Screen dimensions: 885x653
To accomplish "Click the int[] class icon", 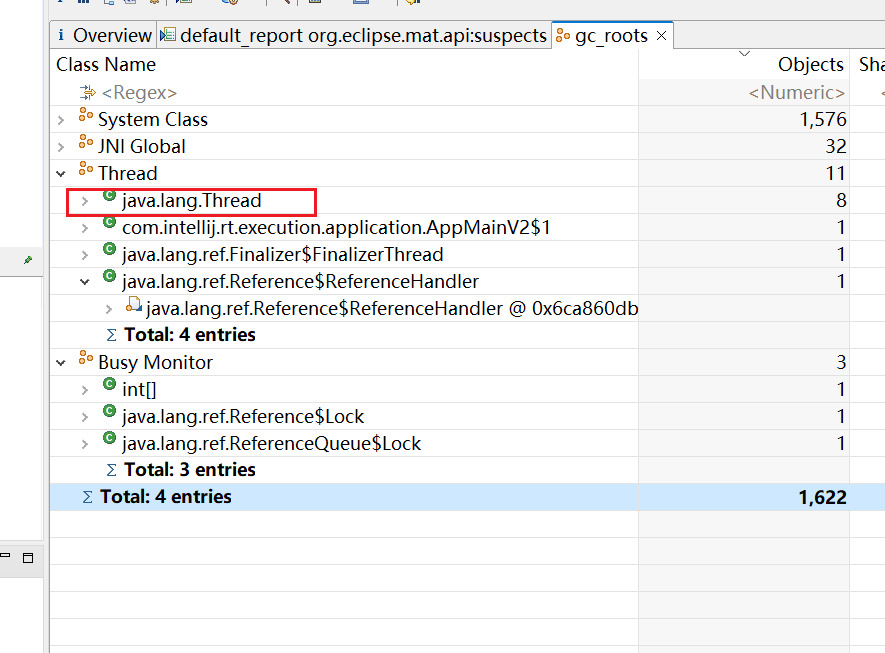I will coord(109,389).
